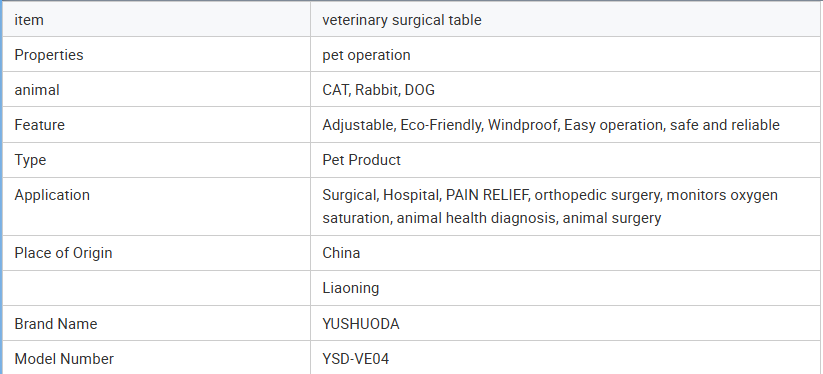This screenshot has width=823, height=374.
Task: Select the 'China' value cell
Action: pyautogui.click(x=565, y=253)
